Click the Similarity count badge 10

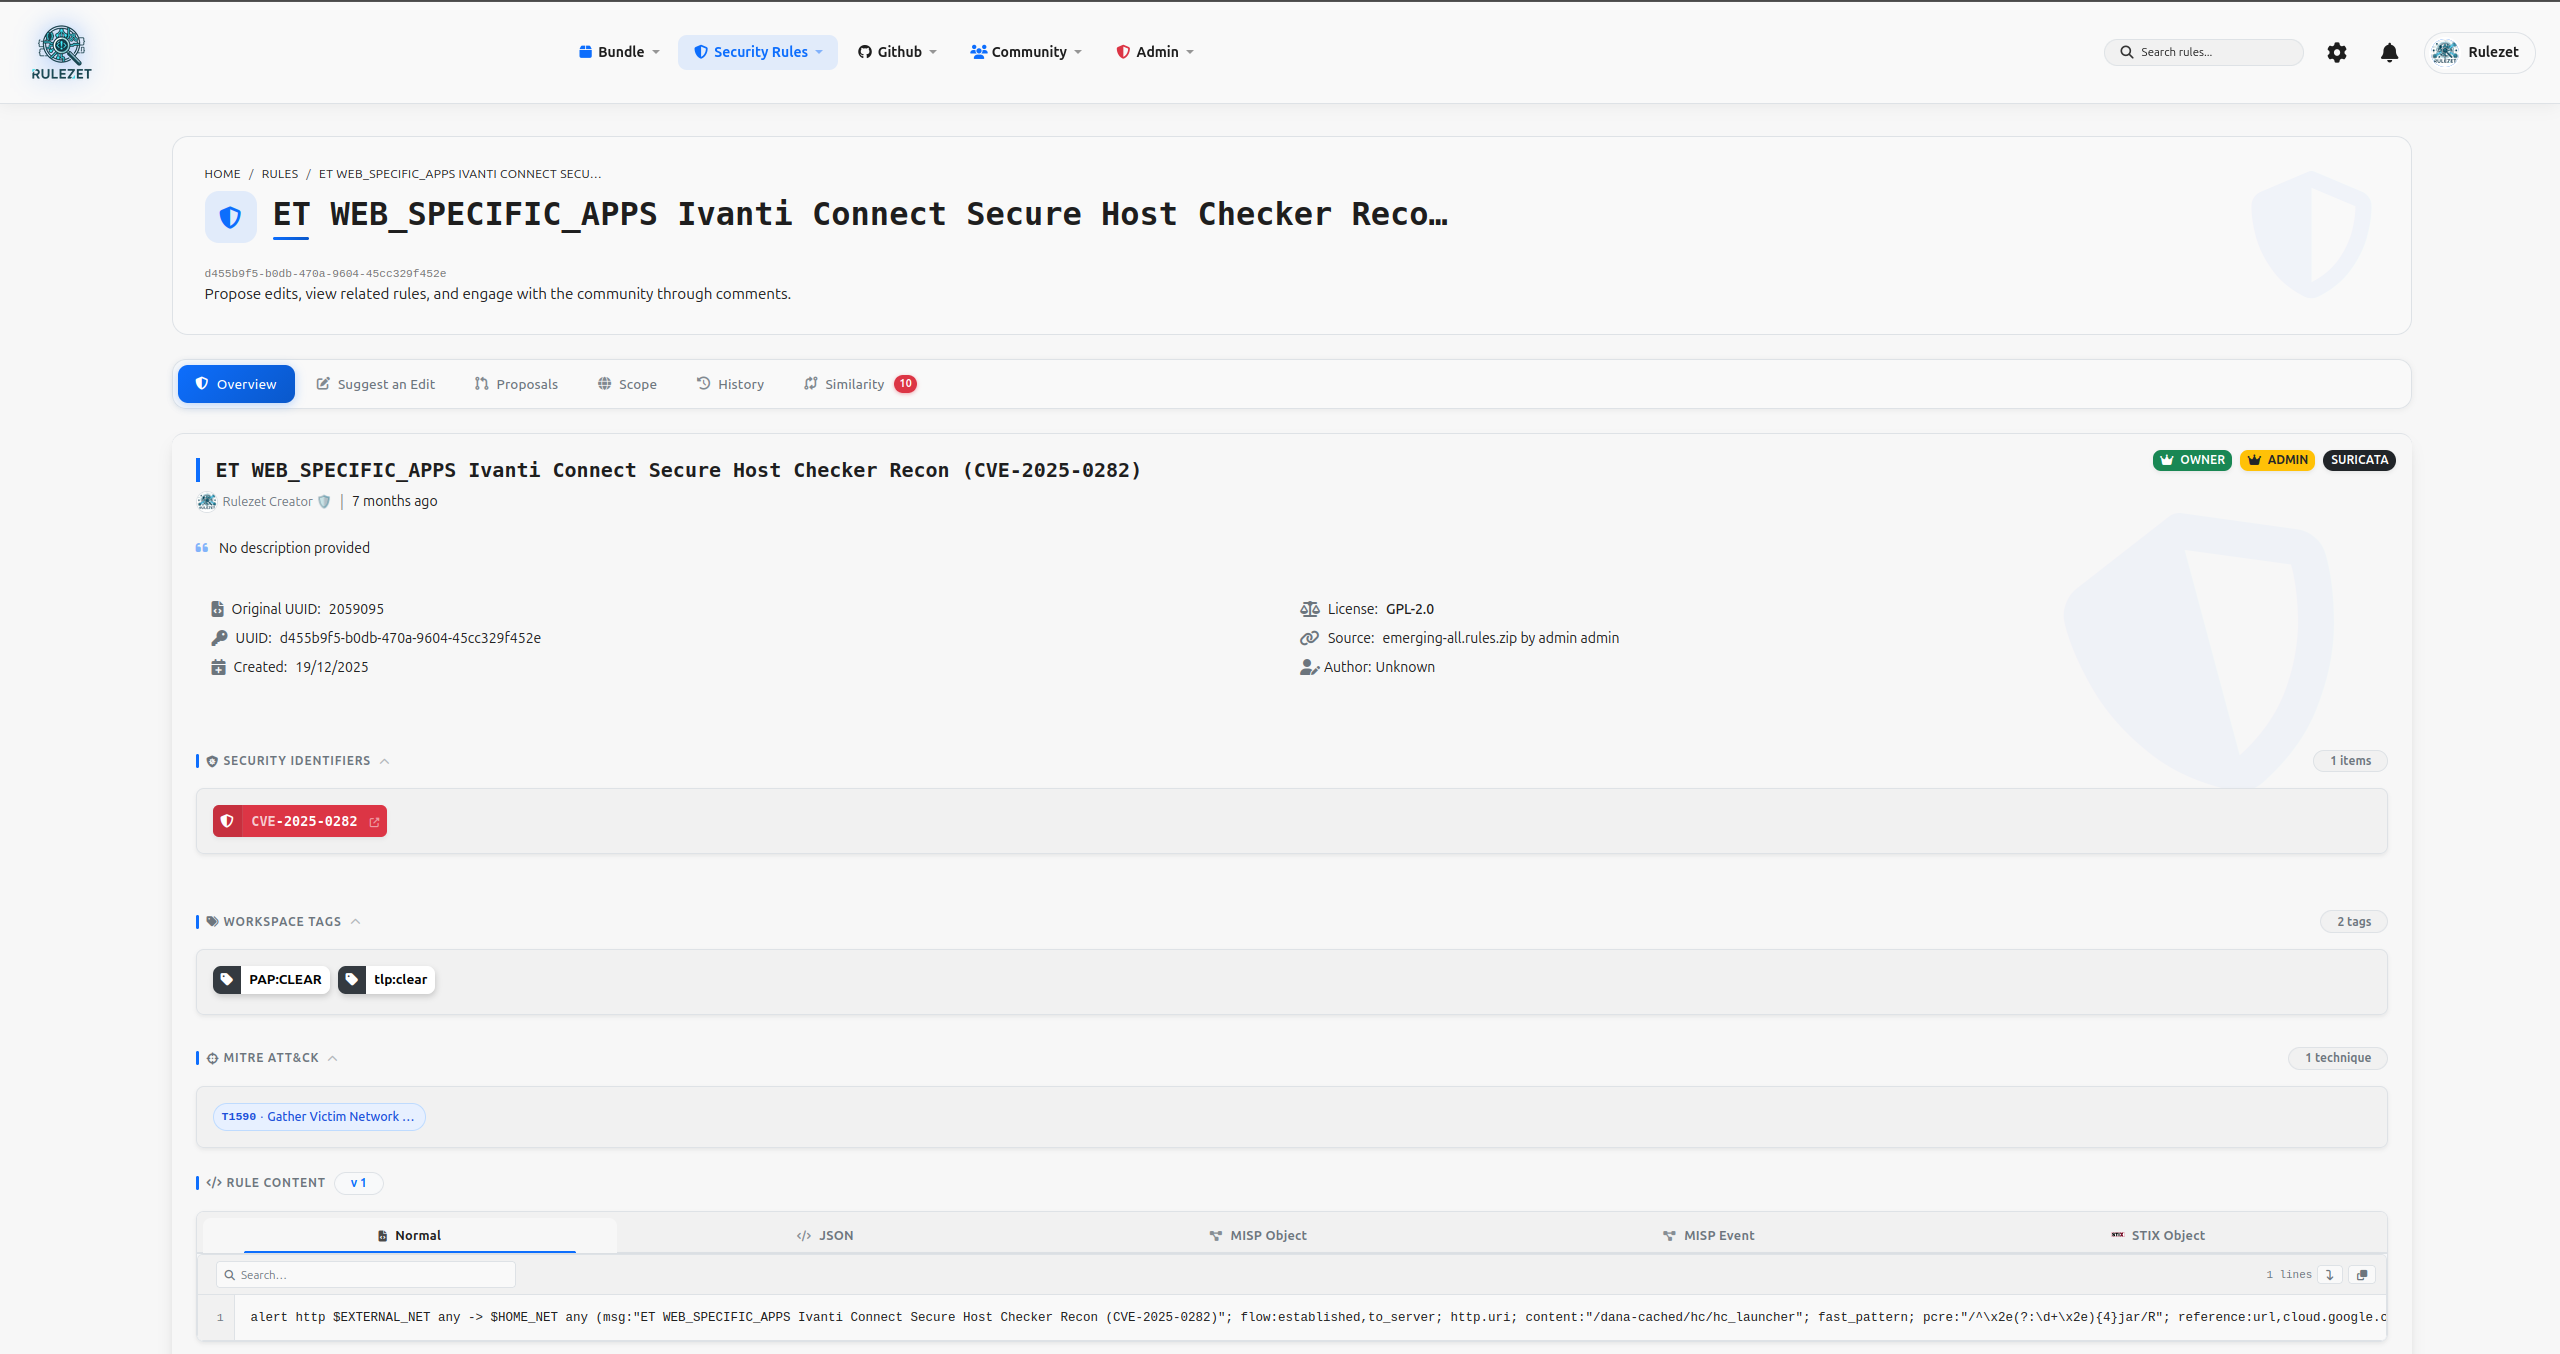[905, 384]
